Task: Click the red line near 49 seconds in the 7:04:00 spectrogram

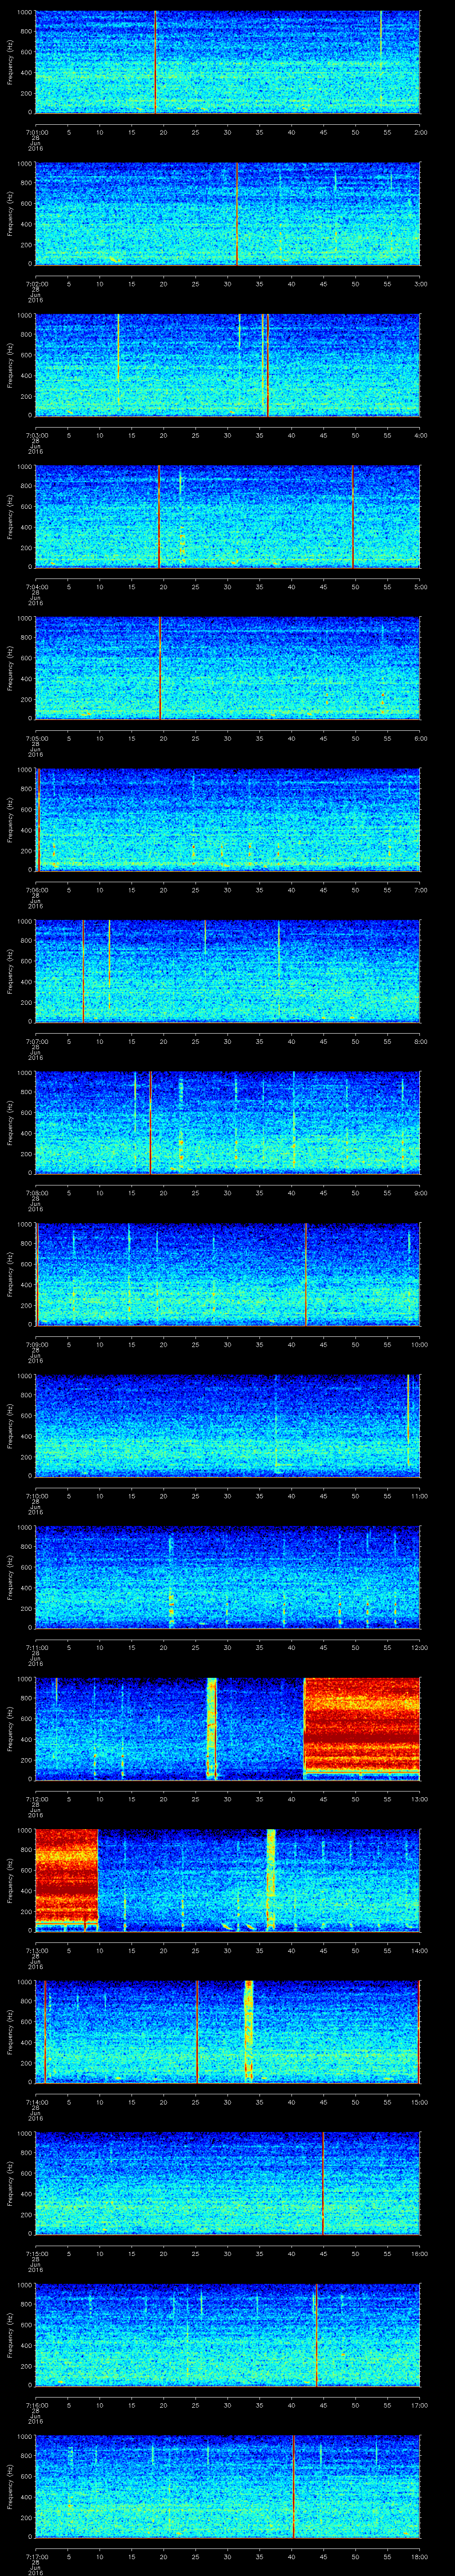Action: point(352,516)
